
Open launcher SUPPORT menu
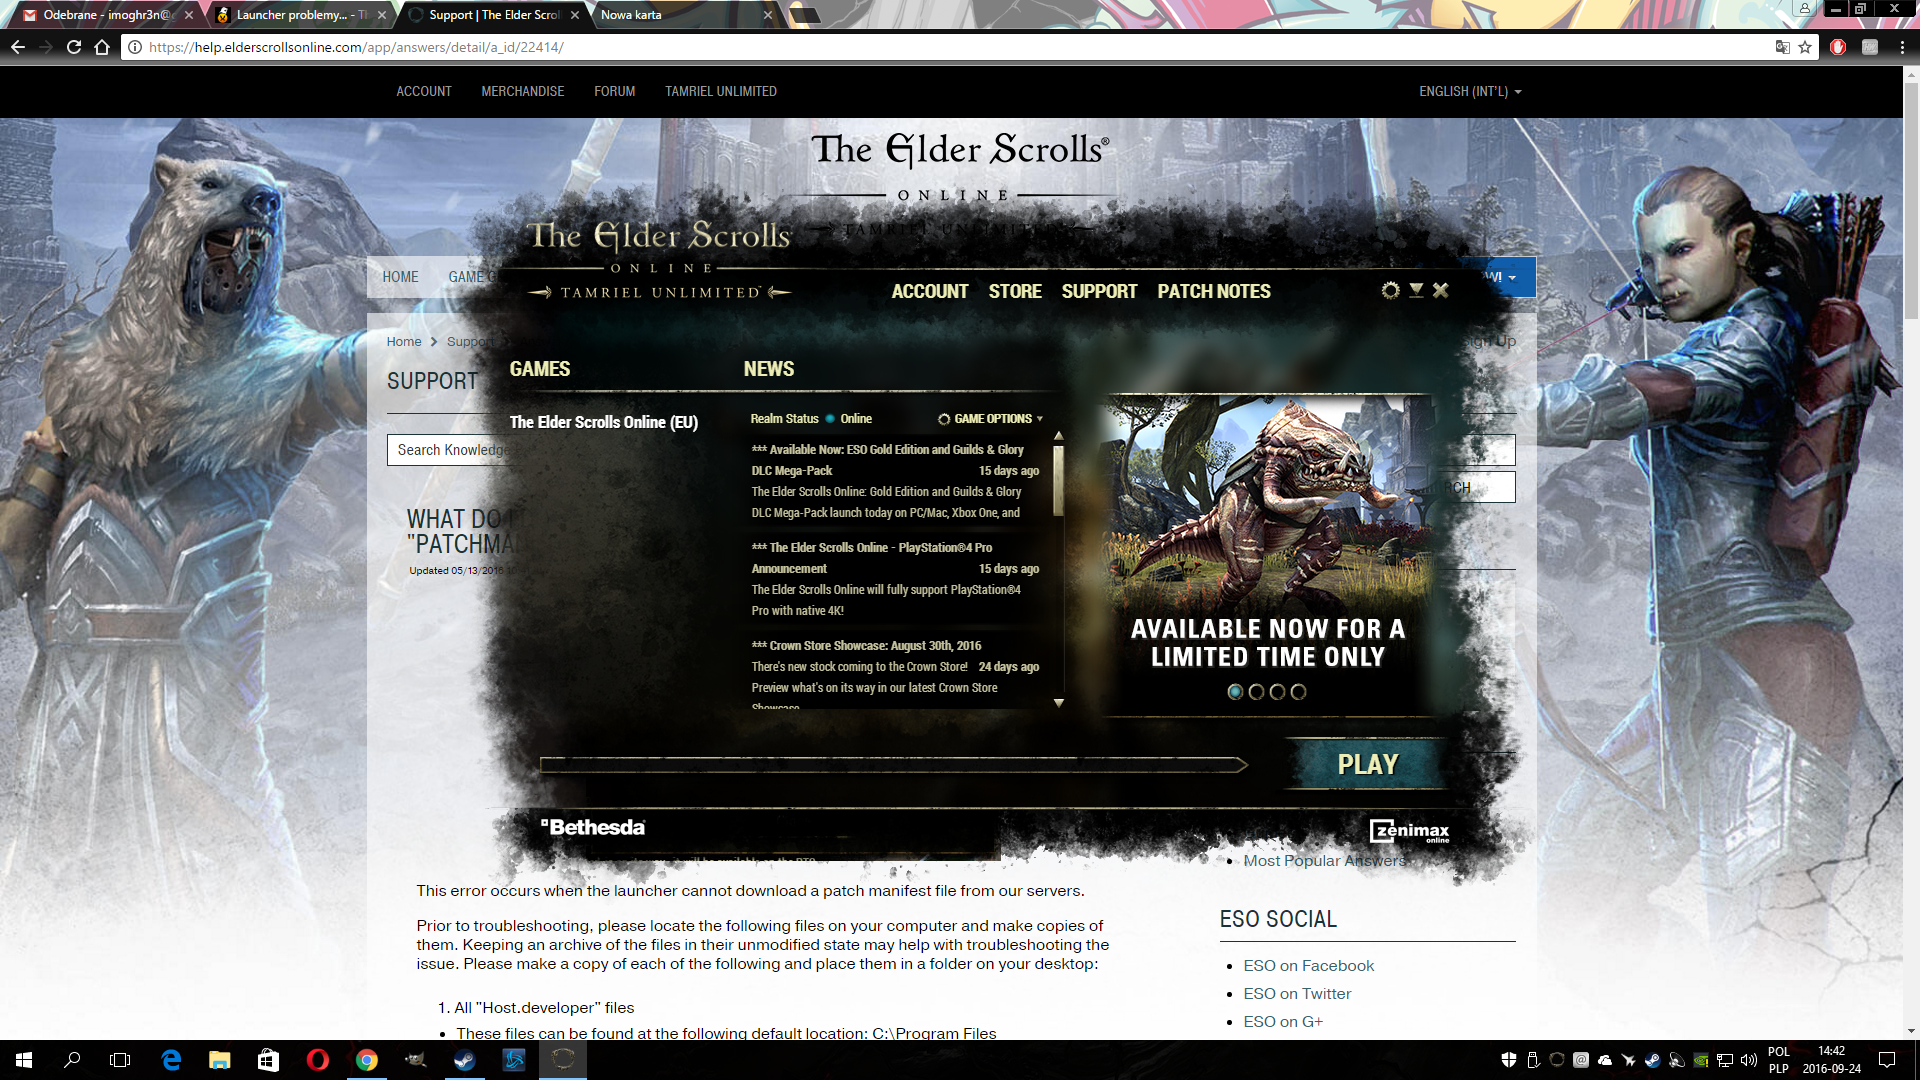point(1099,291)
